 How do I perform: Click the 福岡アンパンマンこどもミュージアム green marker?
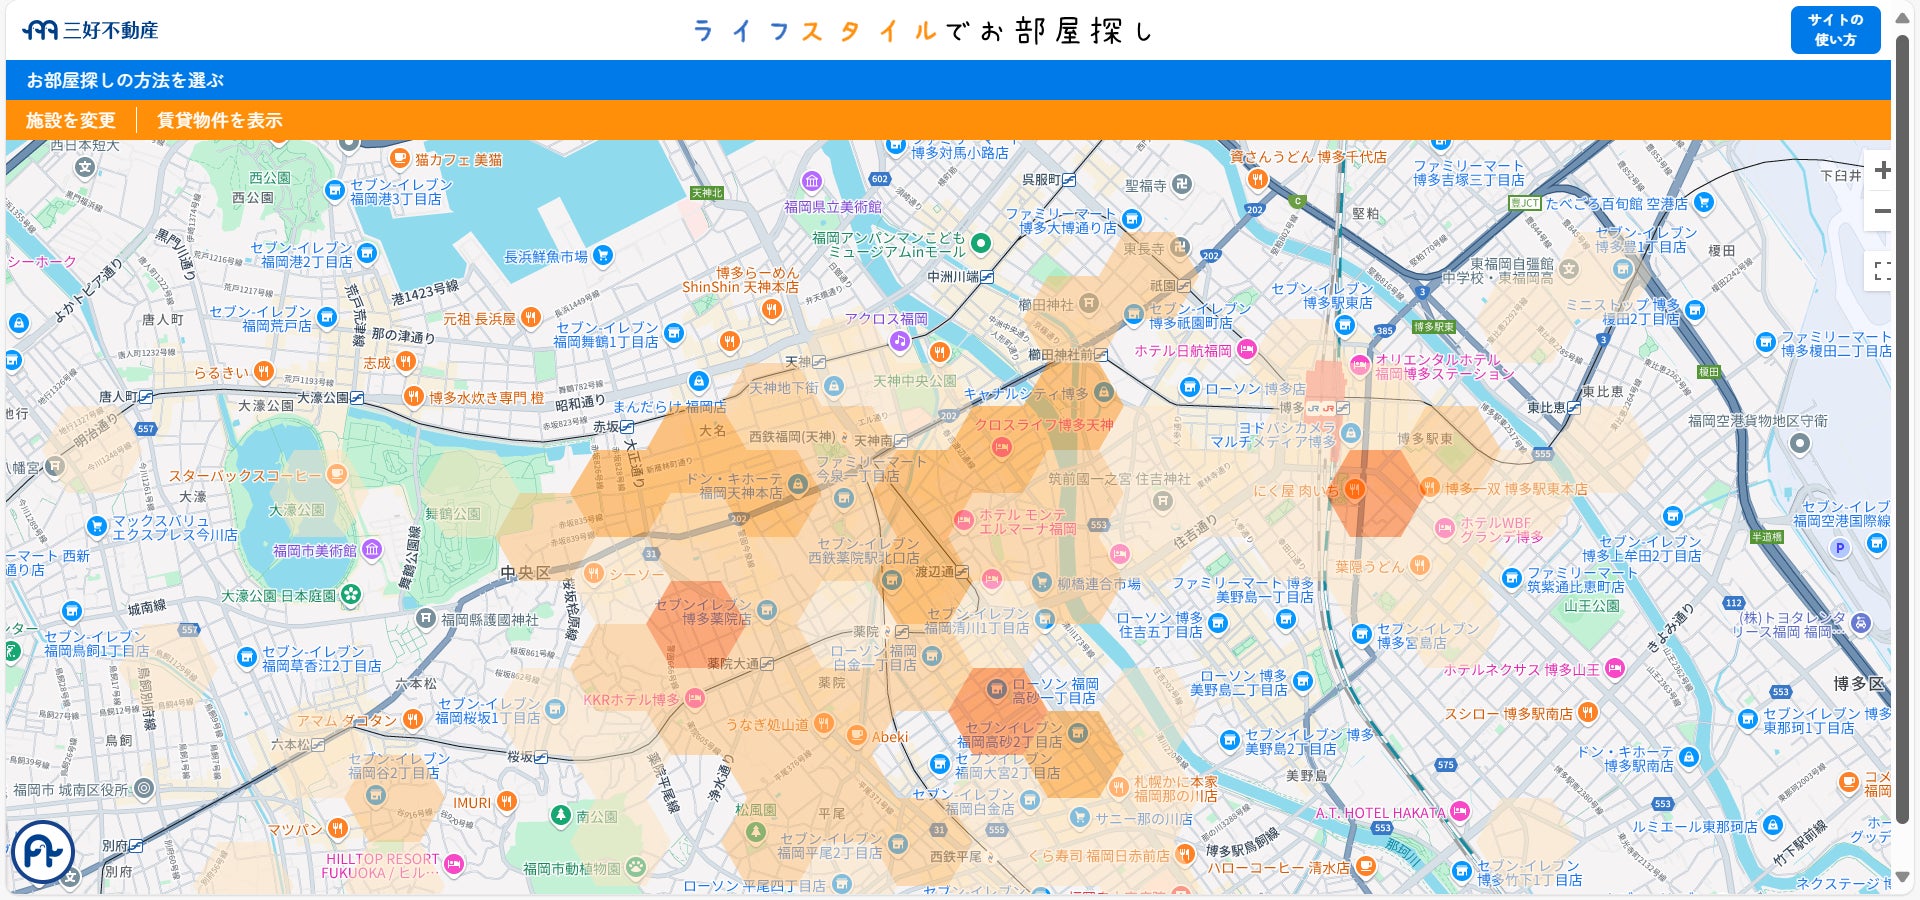click(x=981, y=243)
